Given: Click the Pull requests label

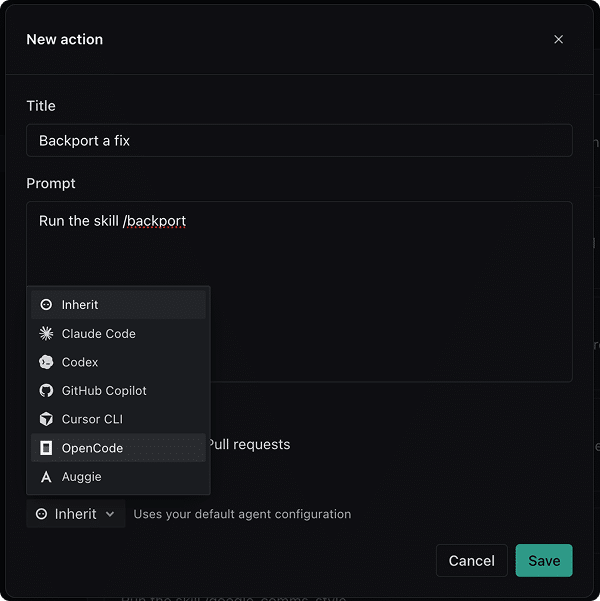Looking at the screenshot, I should click(249, 445).
